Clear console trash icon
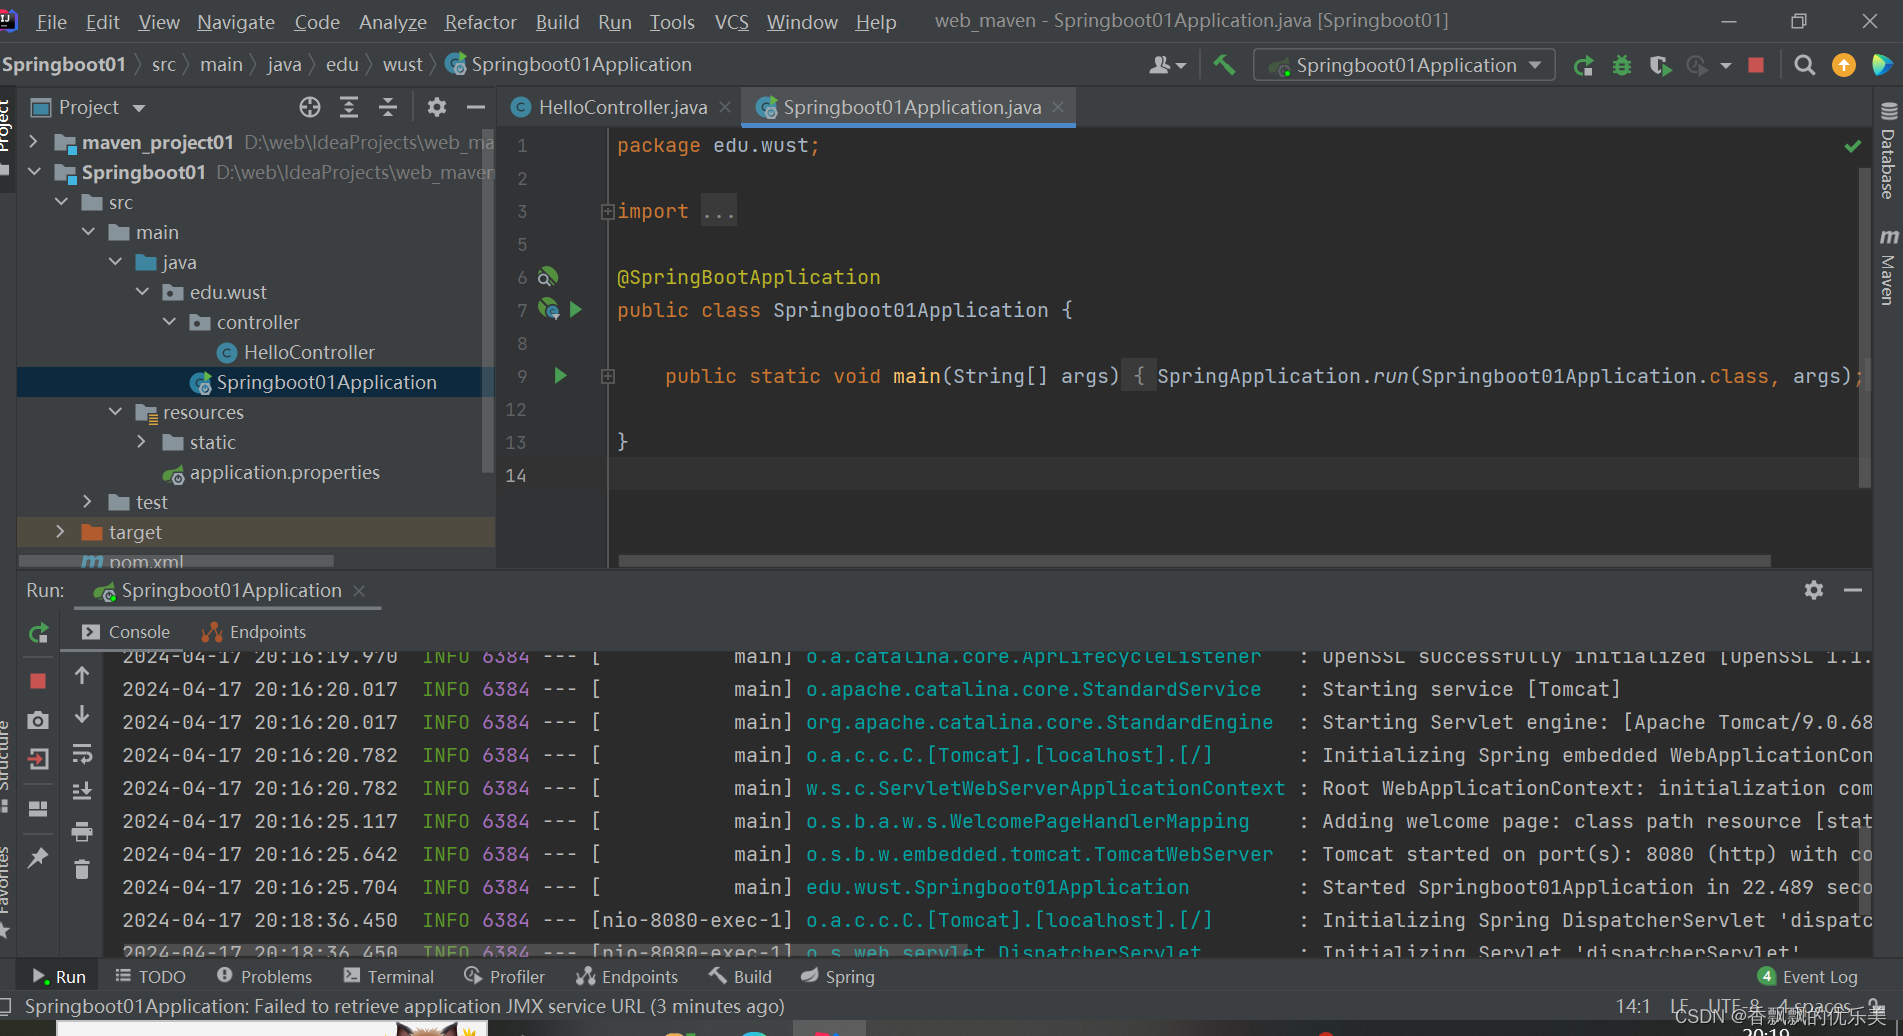 [82, 870]
